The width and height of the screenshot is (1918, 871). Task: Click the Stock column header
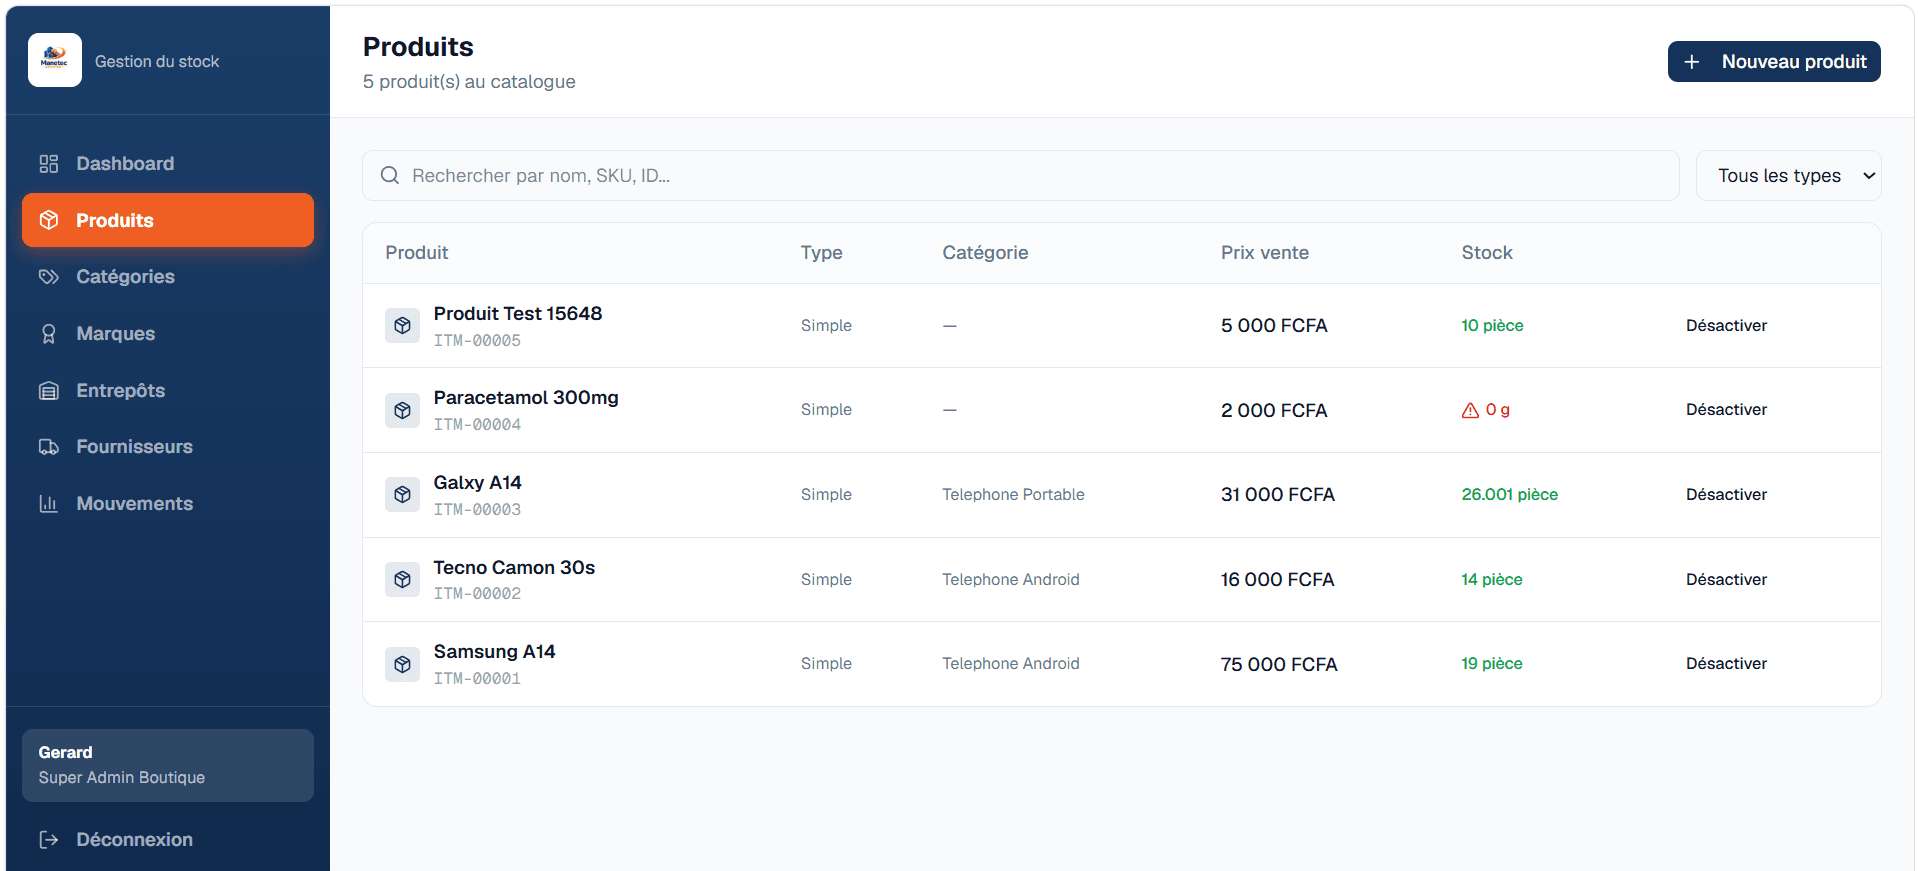(x=1487, y=253)
